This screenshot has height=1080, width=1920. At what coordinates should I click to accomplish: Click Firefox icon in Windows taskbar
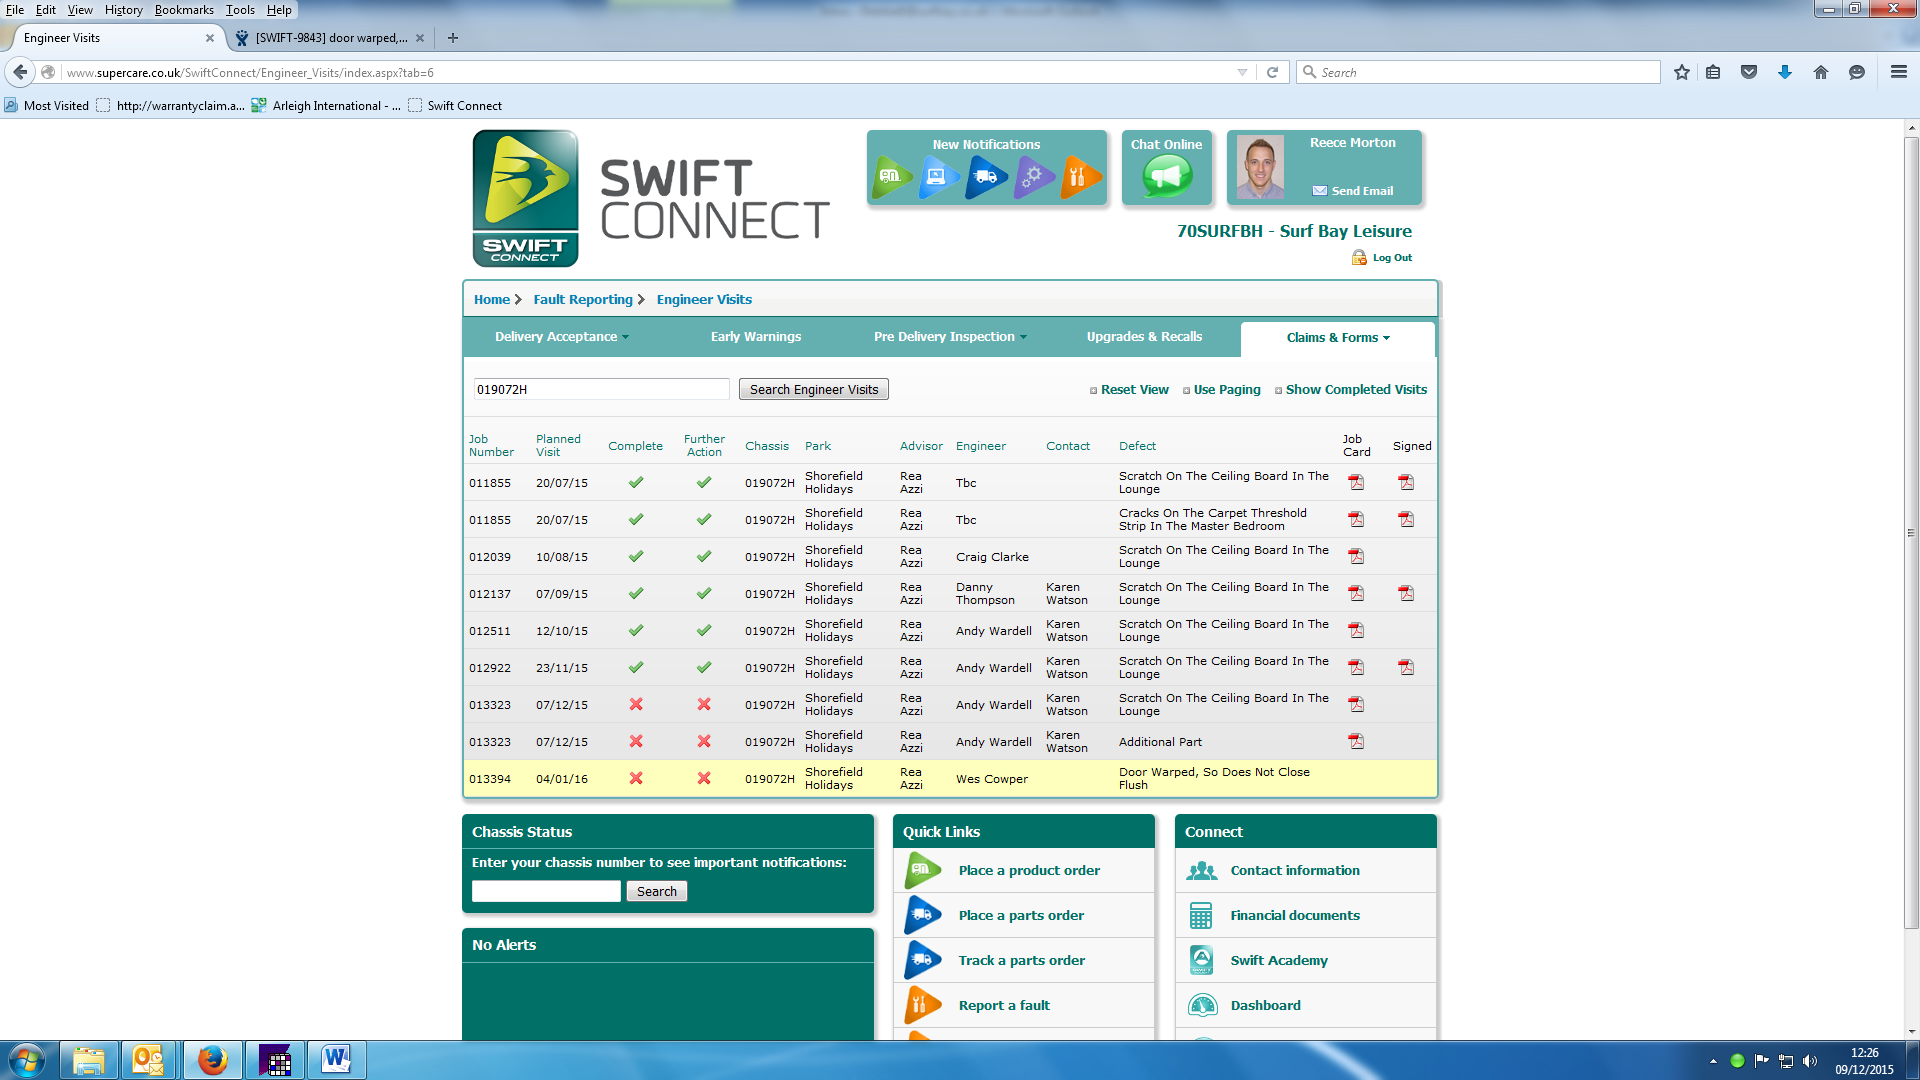(212, 1060)
